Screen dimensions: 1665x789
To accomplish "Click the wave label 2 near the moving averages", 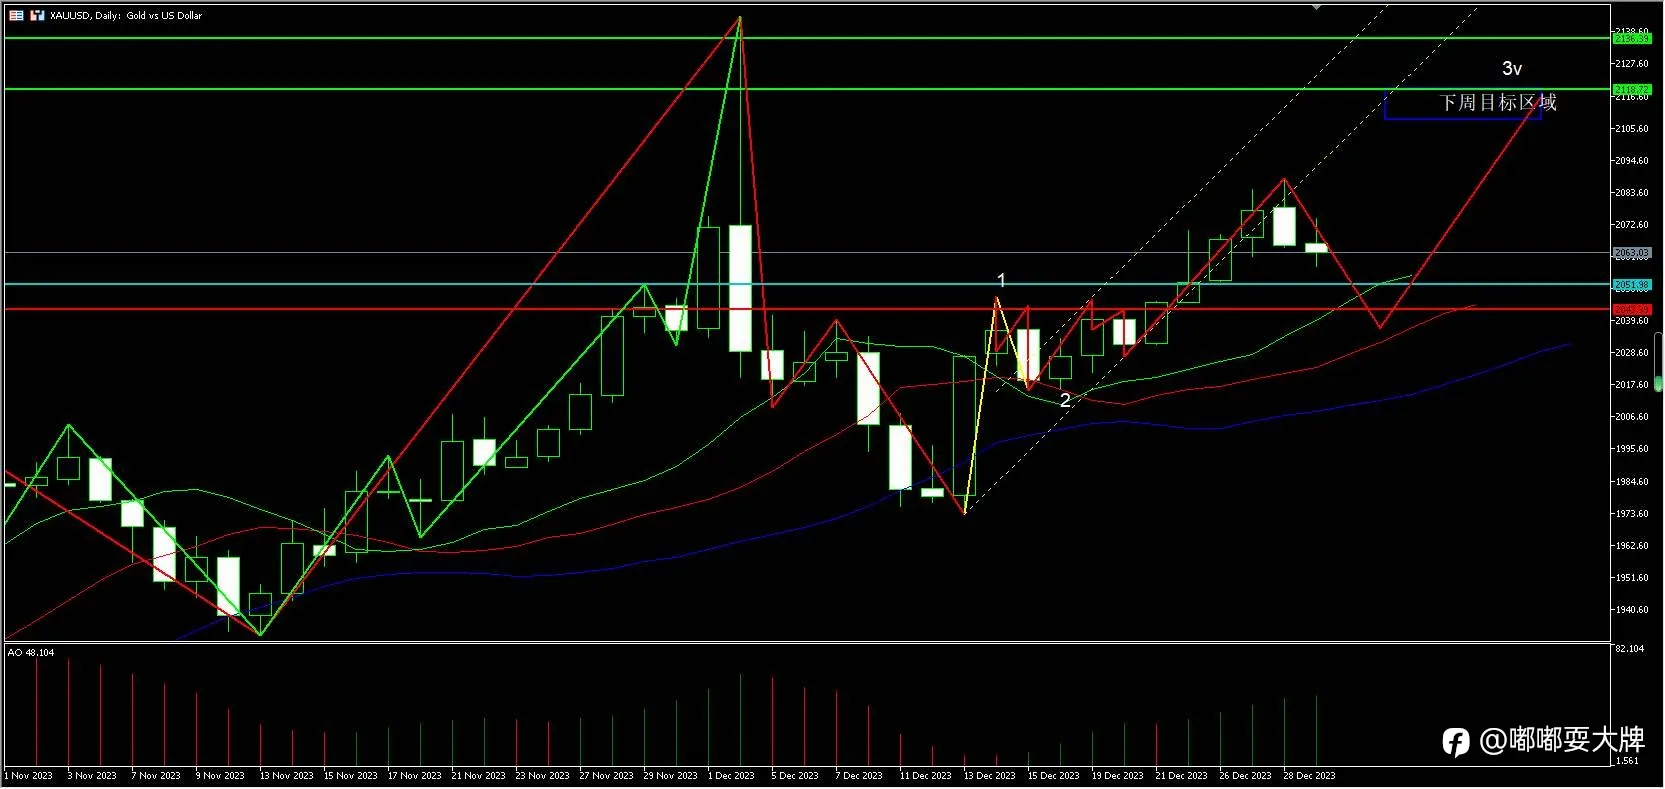I will tap(1065, 400).
